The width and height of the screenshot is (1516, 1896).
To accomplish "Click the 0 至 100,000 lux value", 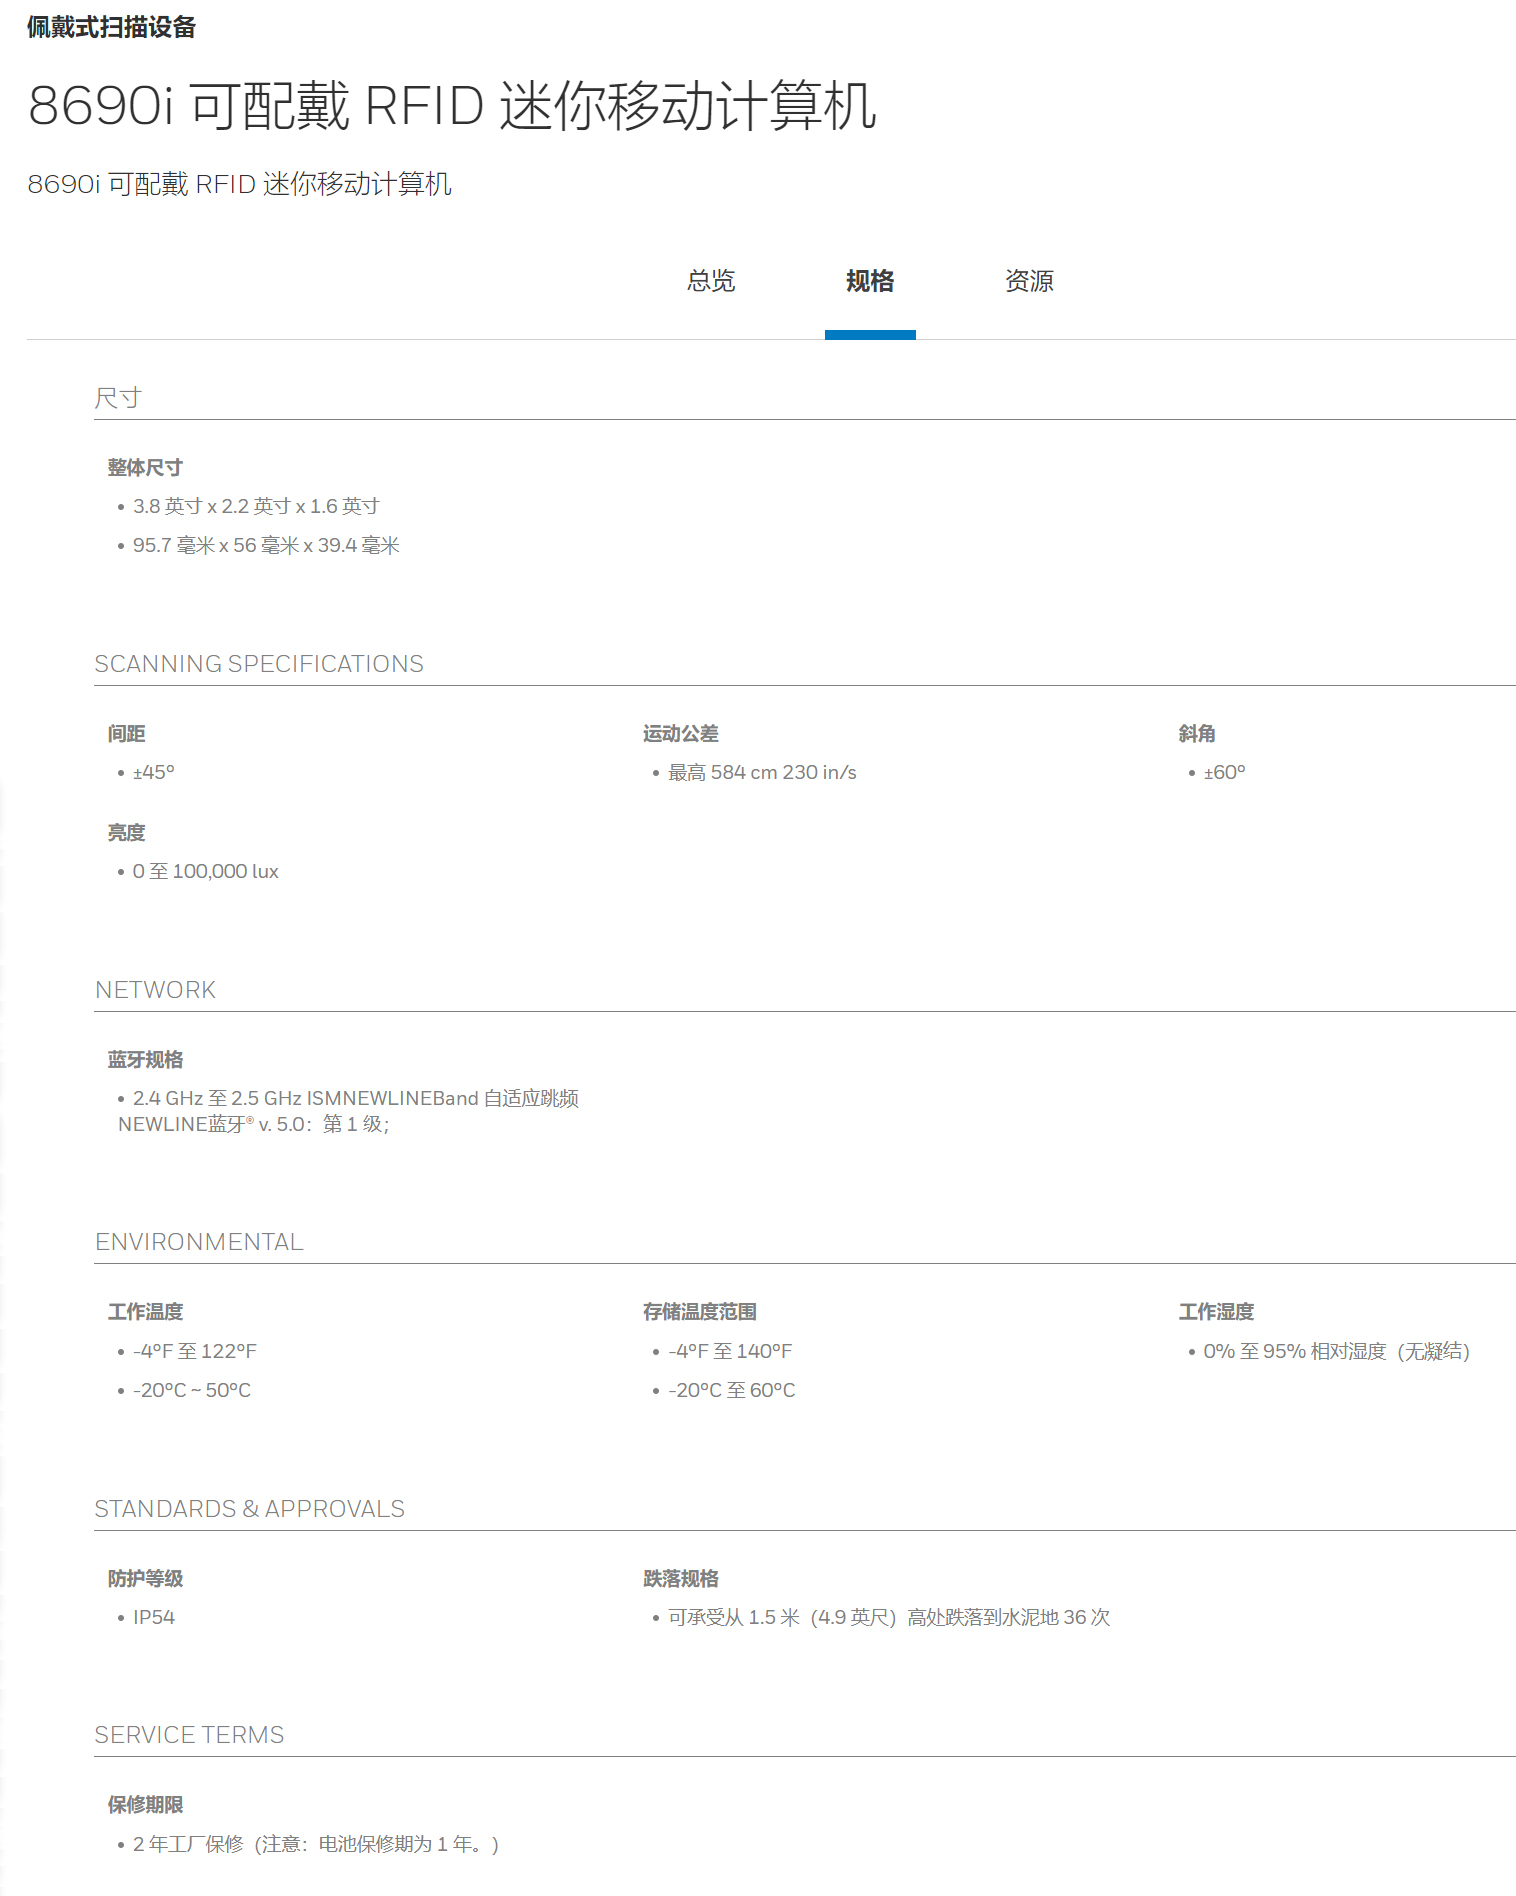I will point(205,871).
